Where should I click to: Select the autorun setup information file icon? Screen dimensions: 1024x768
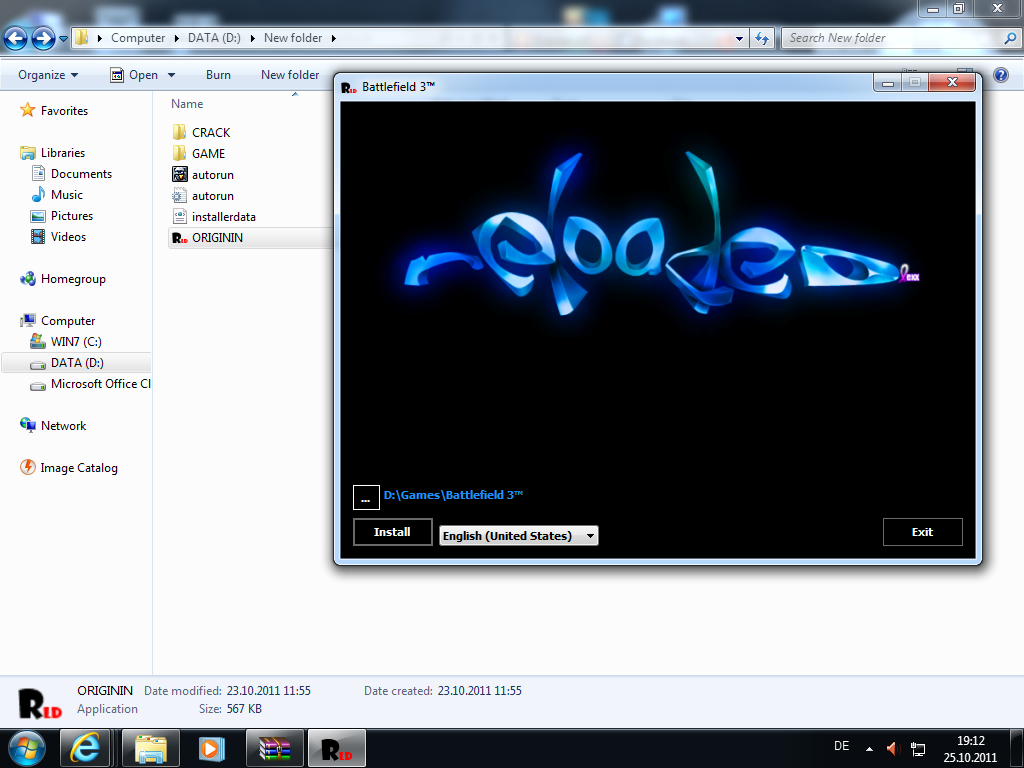(180, 195)
